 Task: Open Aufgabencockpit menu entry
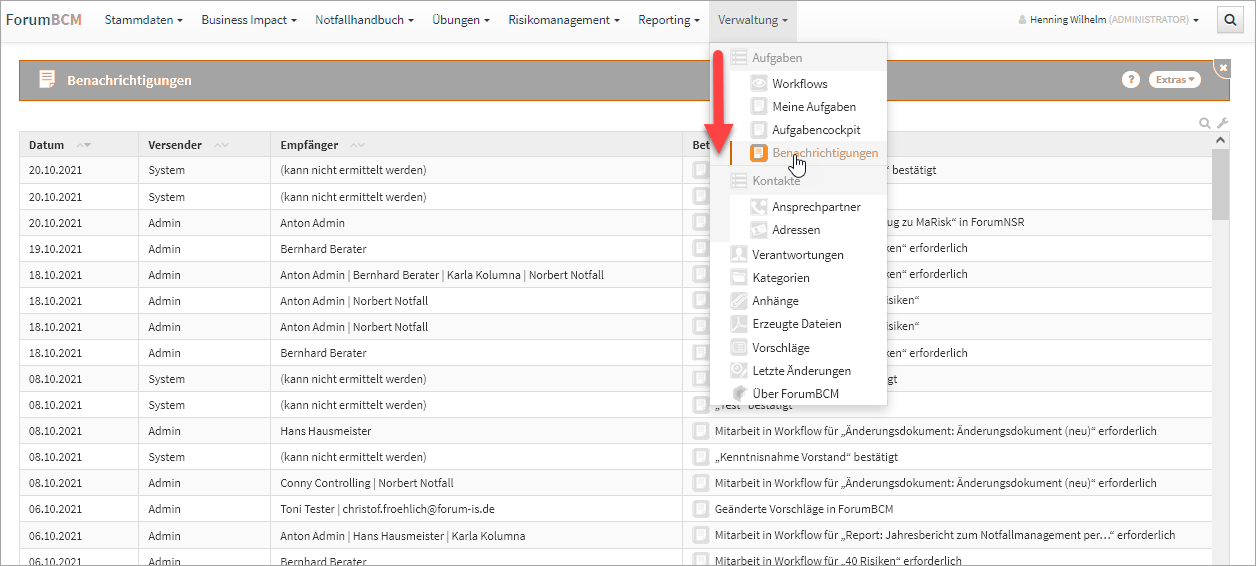point(815,130)
